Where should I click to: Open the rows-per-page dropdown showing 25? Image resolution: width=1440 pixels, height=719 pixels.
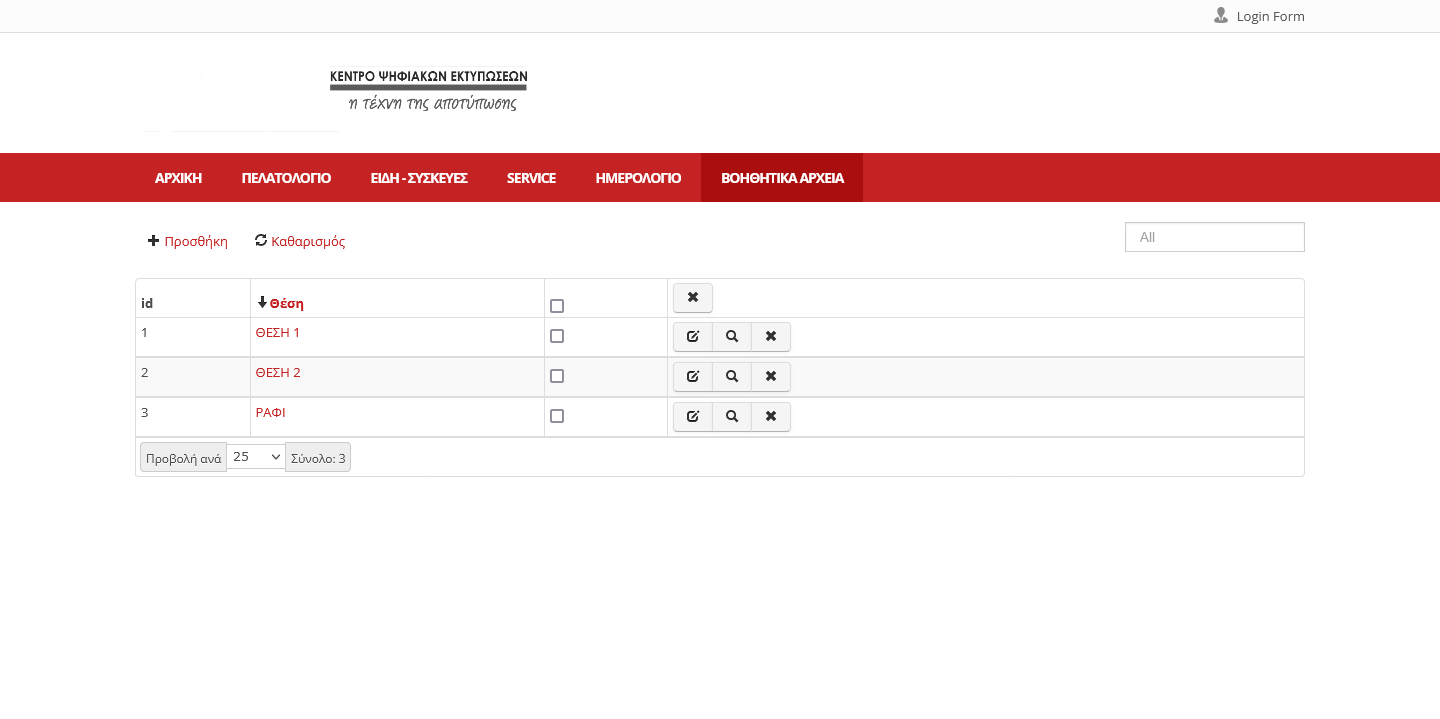[256, 457]
